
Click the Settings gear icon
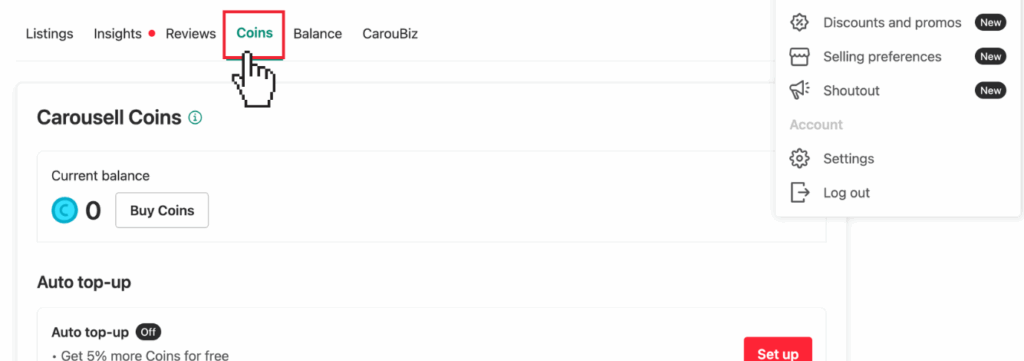click(799, 159)
